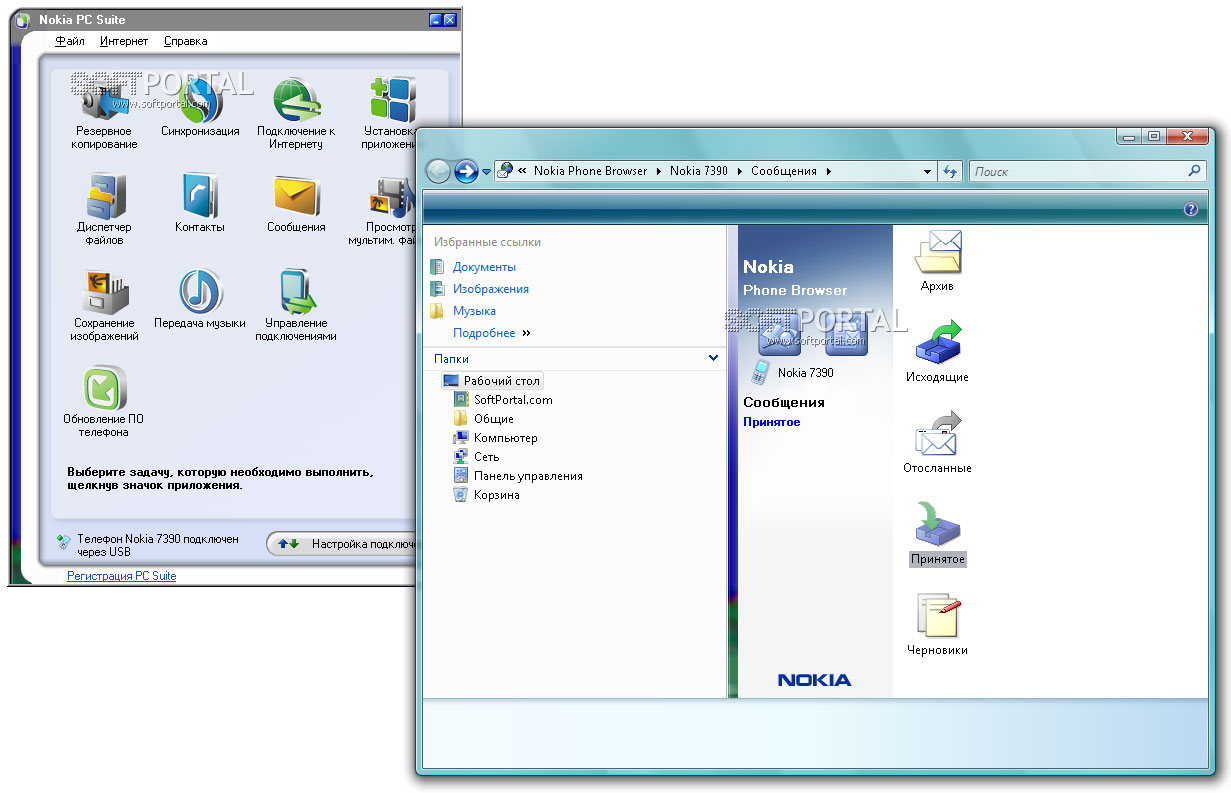Click the refresh button beside address bar

coord(951,171)
